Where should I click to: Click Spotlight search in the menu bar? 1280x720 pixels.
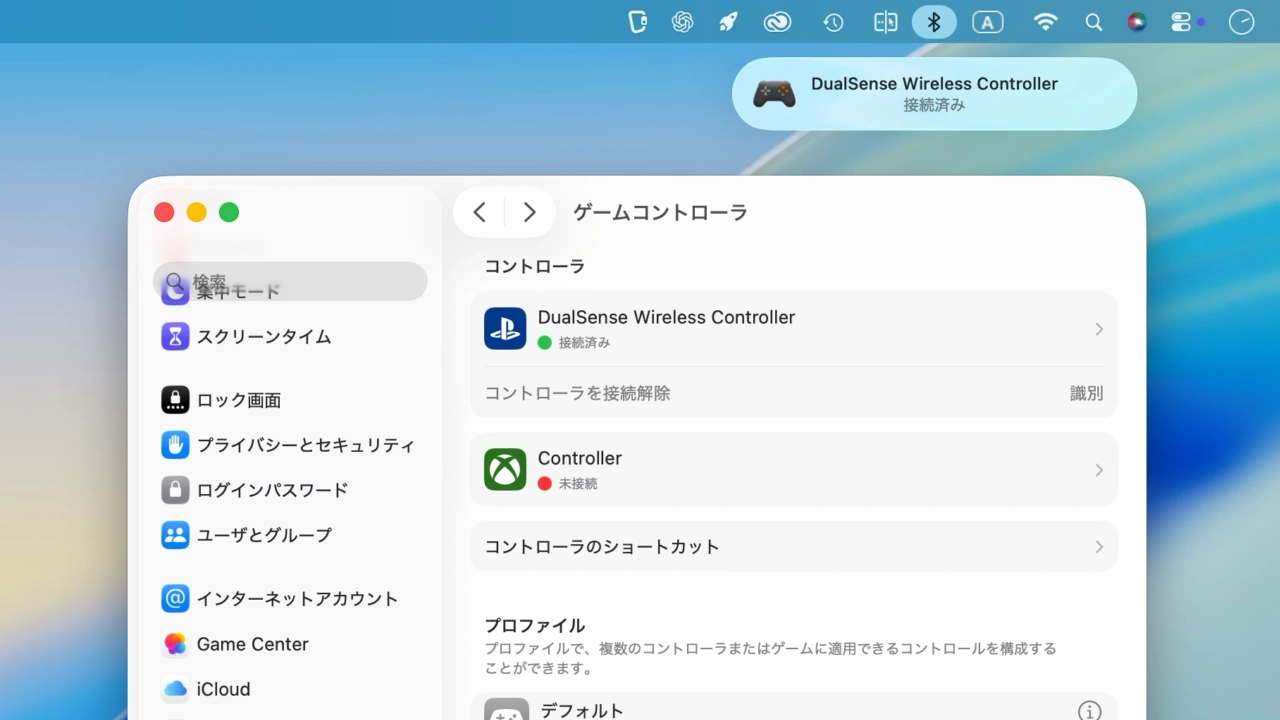pyautogui.click(x=1093, y=21)
